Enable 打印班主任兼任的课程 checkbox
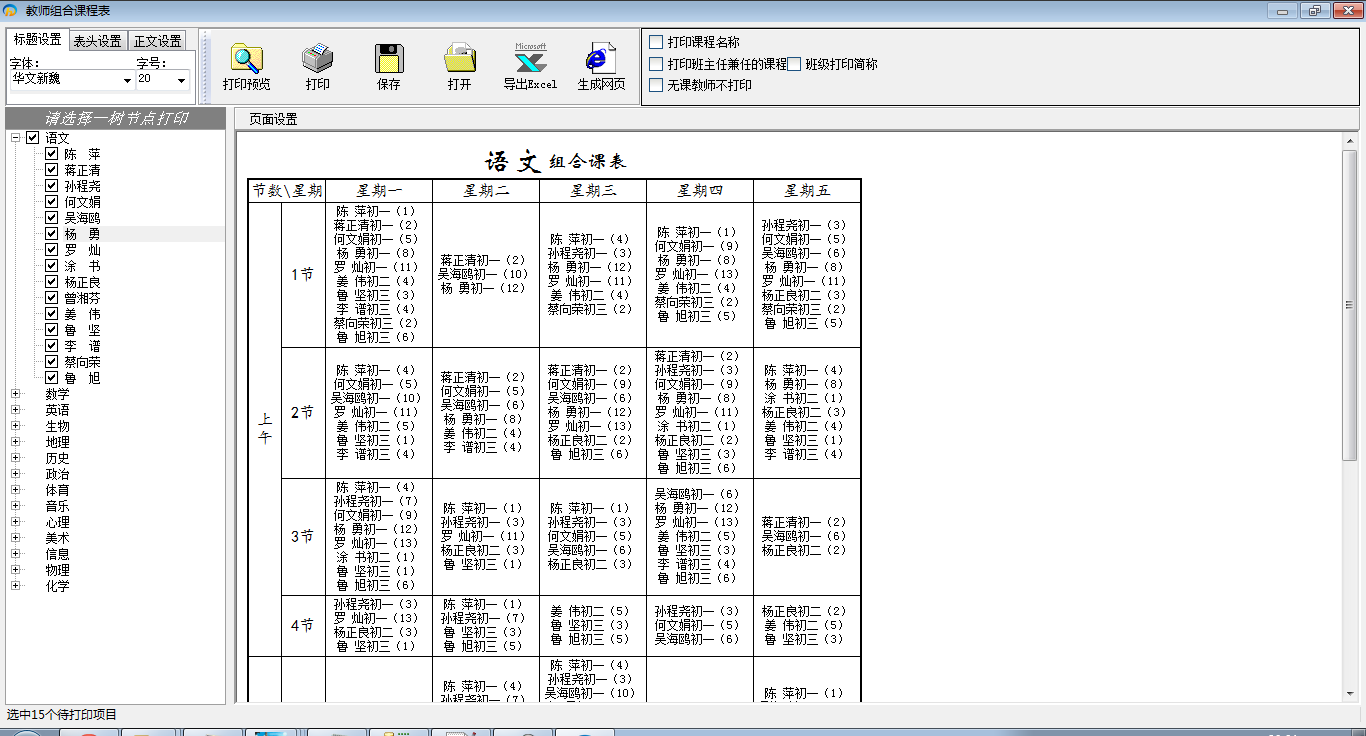 656,64
